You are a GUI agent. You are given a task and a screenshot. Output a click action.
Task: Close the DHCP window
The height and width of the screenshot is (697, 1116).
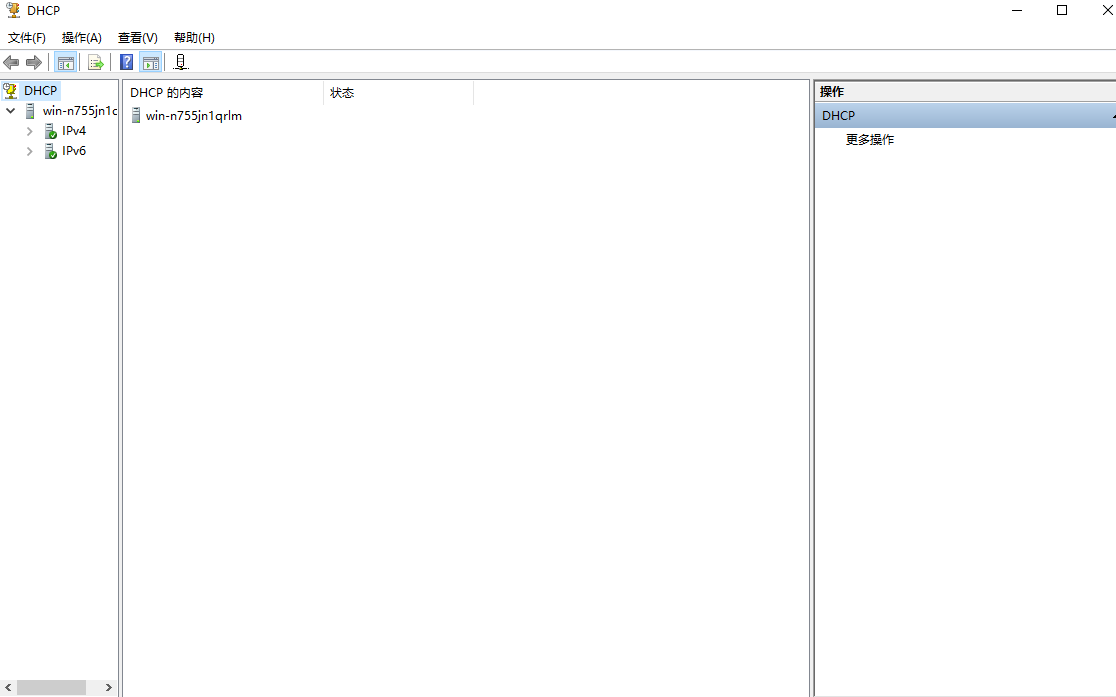click(x=1107, y=10)
